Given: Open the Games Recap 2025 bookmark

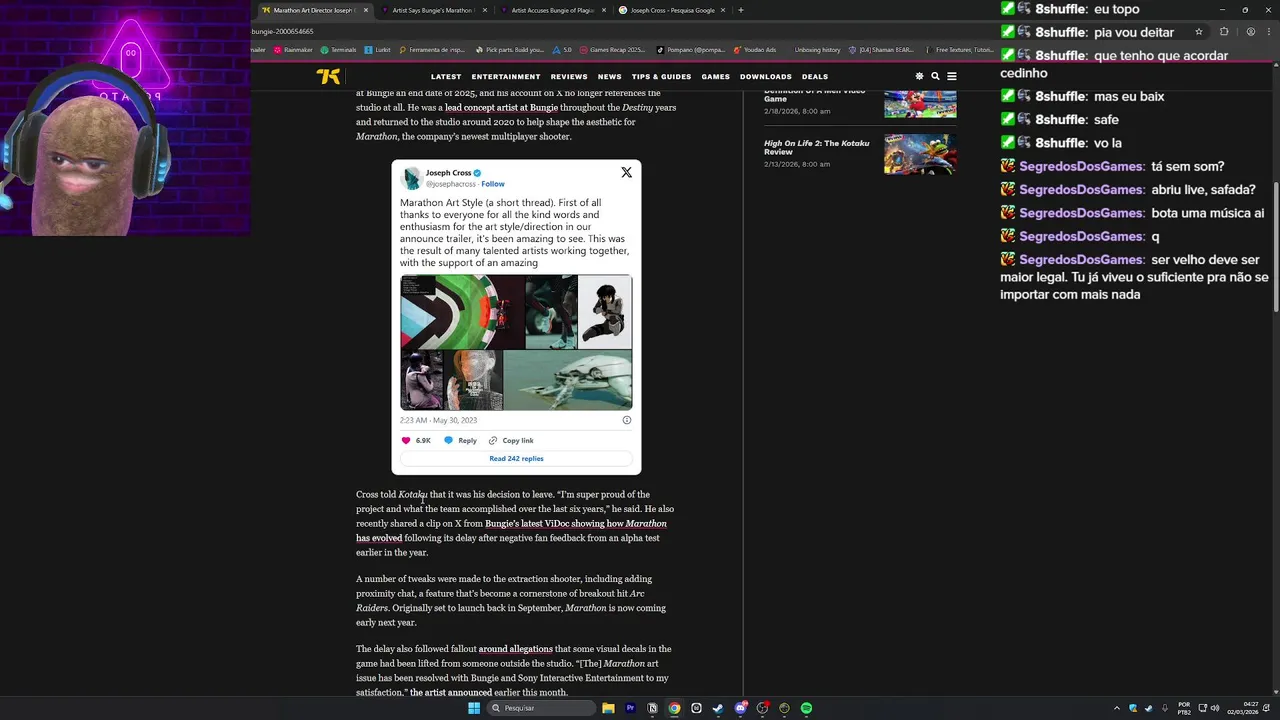Looking at the screenshot, I should (612, 50).
